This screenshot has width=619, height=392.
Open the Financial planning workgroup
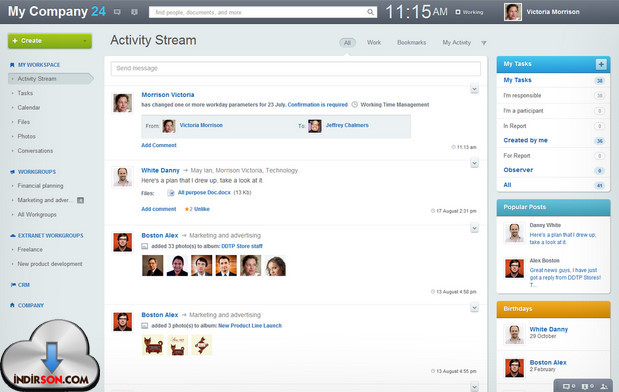click(x=40, y=186)
